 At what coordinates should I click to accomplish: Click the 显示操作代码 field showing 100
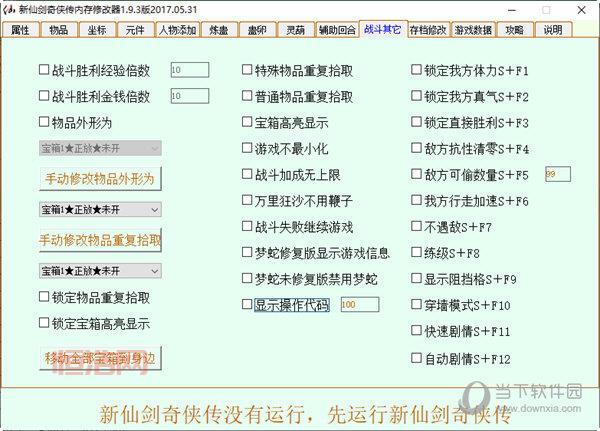pyautogui.click(x=359, y=305)
